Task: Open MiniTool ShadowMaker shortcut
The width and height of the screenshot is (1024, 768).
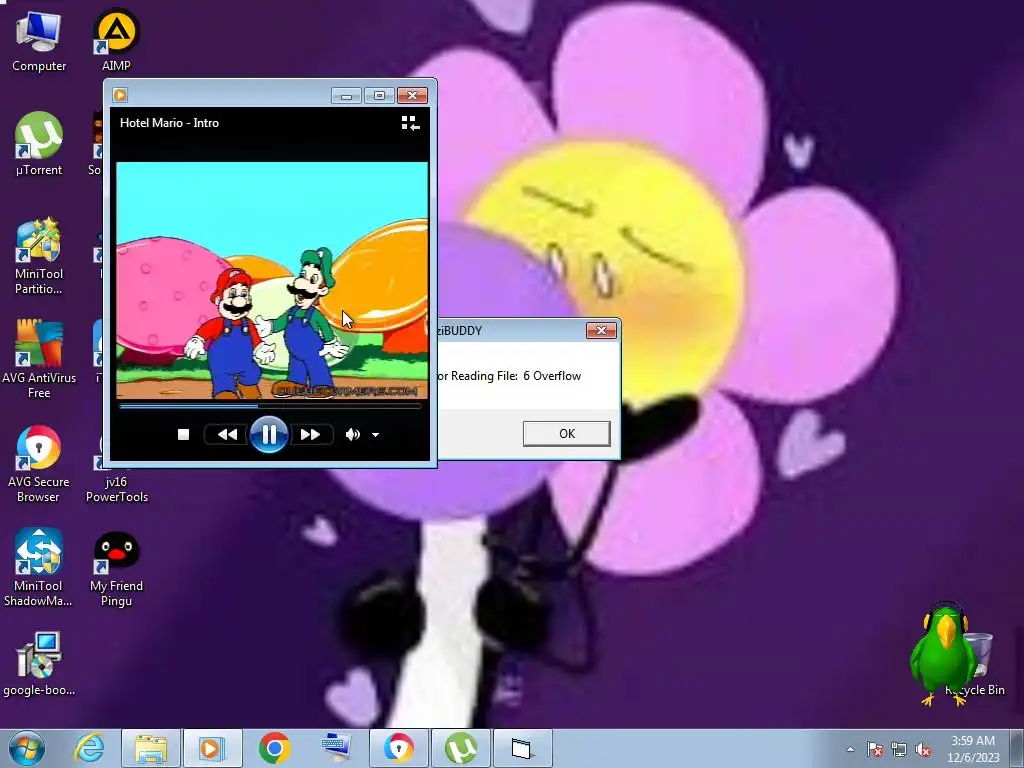Action: (39, 568)
